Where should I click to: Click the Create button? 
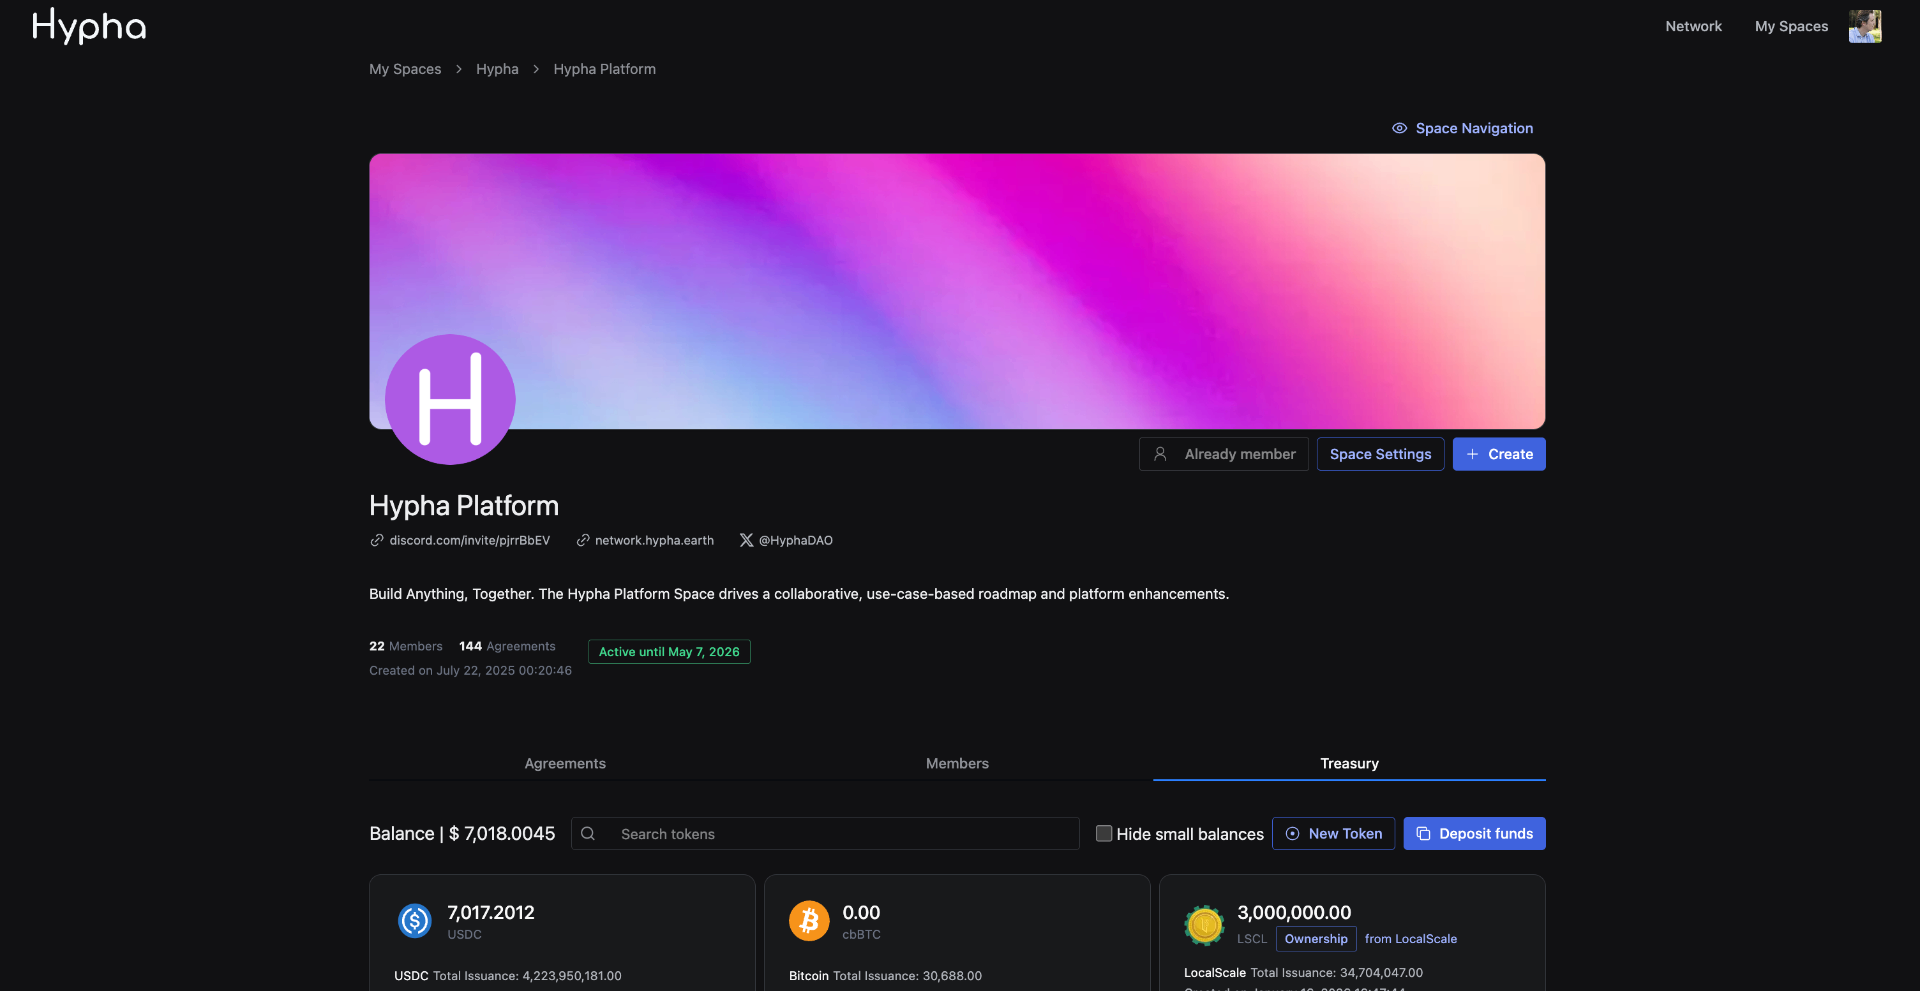pos(1499,454)
